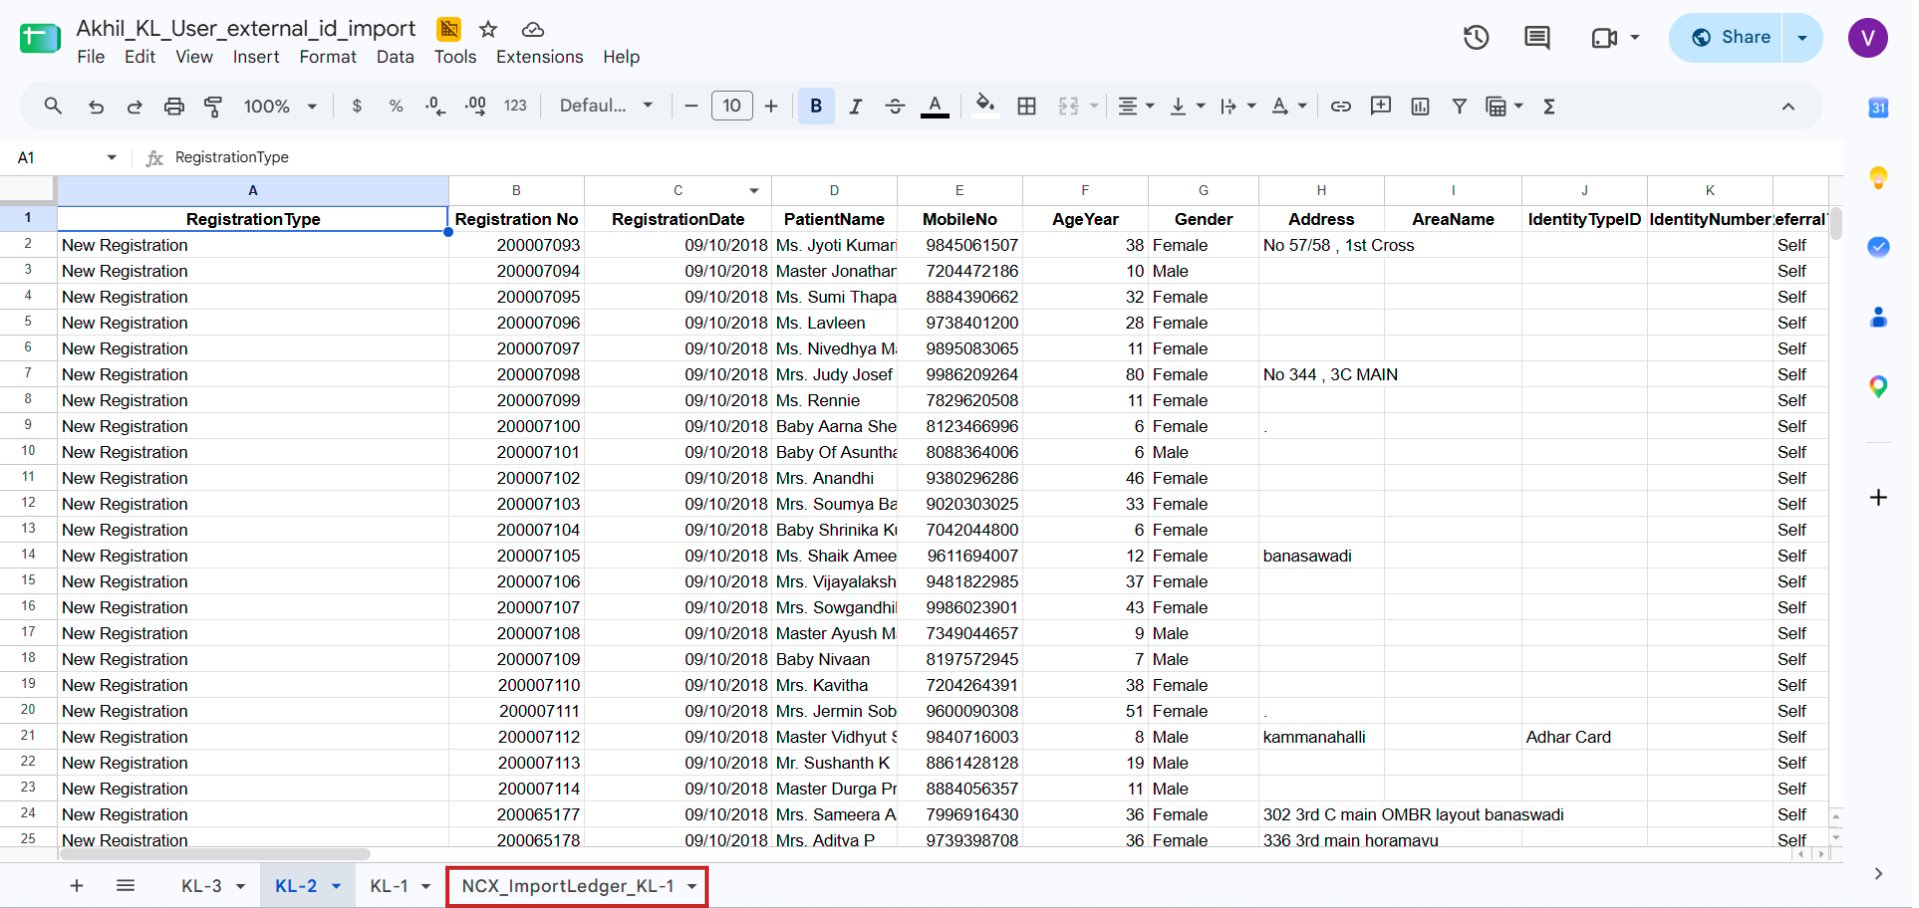Insert a comment from toolbar
This screenshot has height=908, width=1919.
(1381, 106)
